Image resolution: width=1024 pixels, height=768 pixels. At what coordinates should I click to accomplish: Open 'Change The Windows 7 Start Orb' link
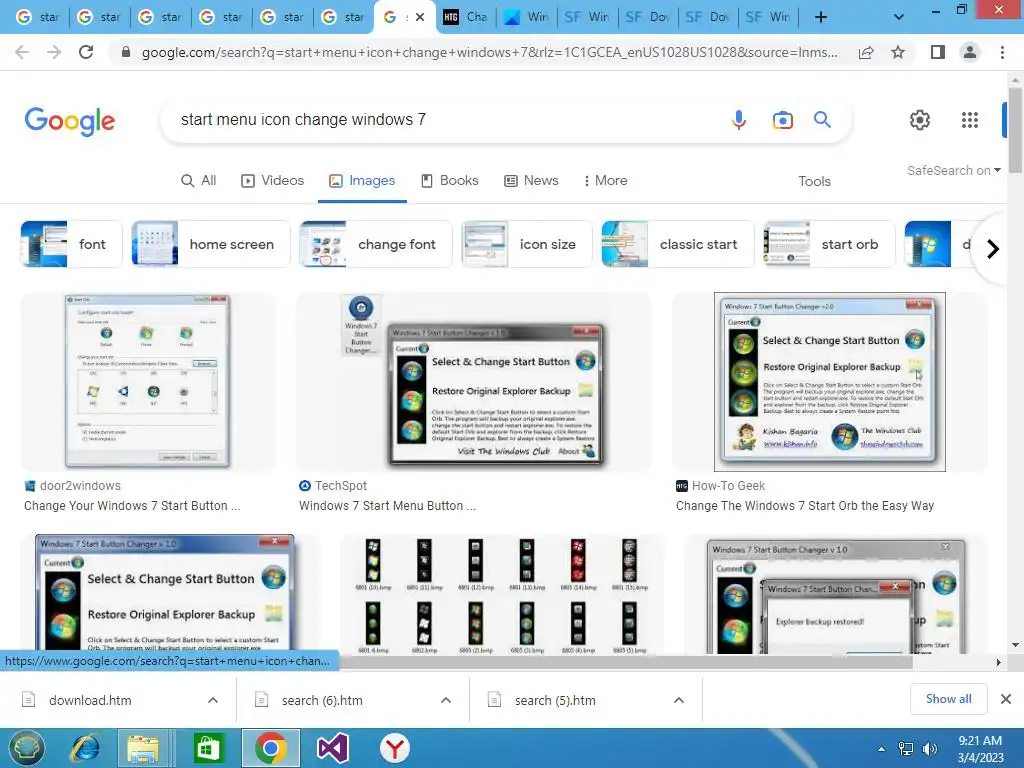point(805,505)
